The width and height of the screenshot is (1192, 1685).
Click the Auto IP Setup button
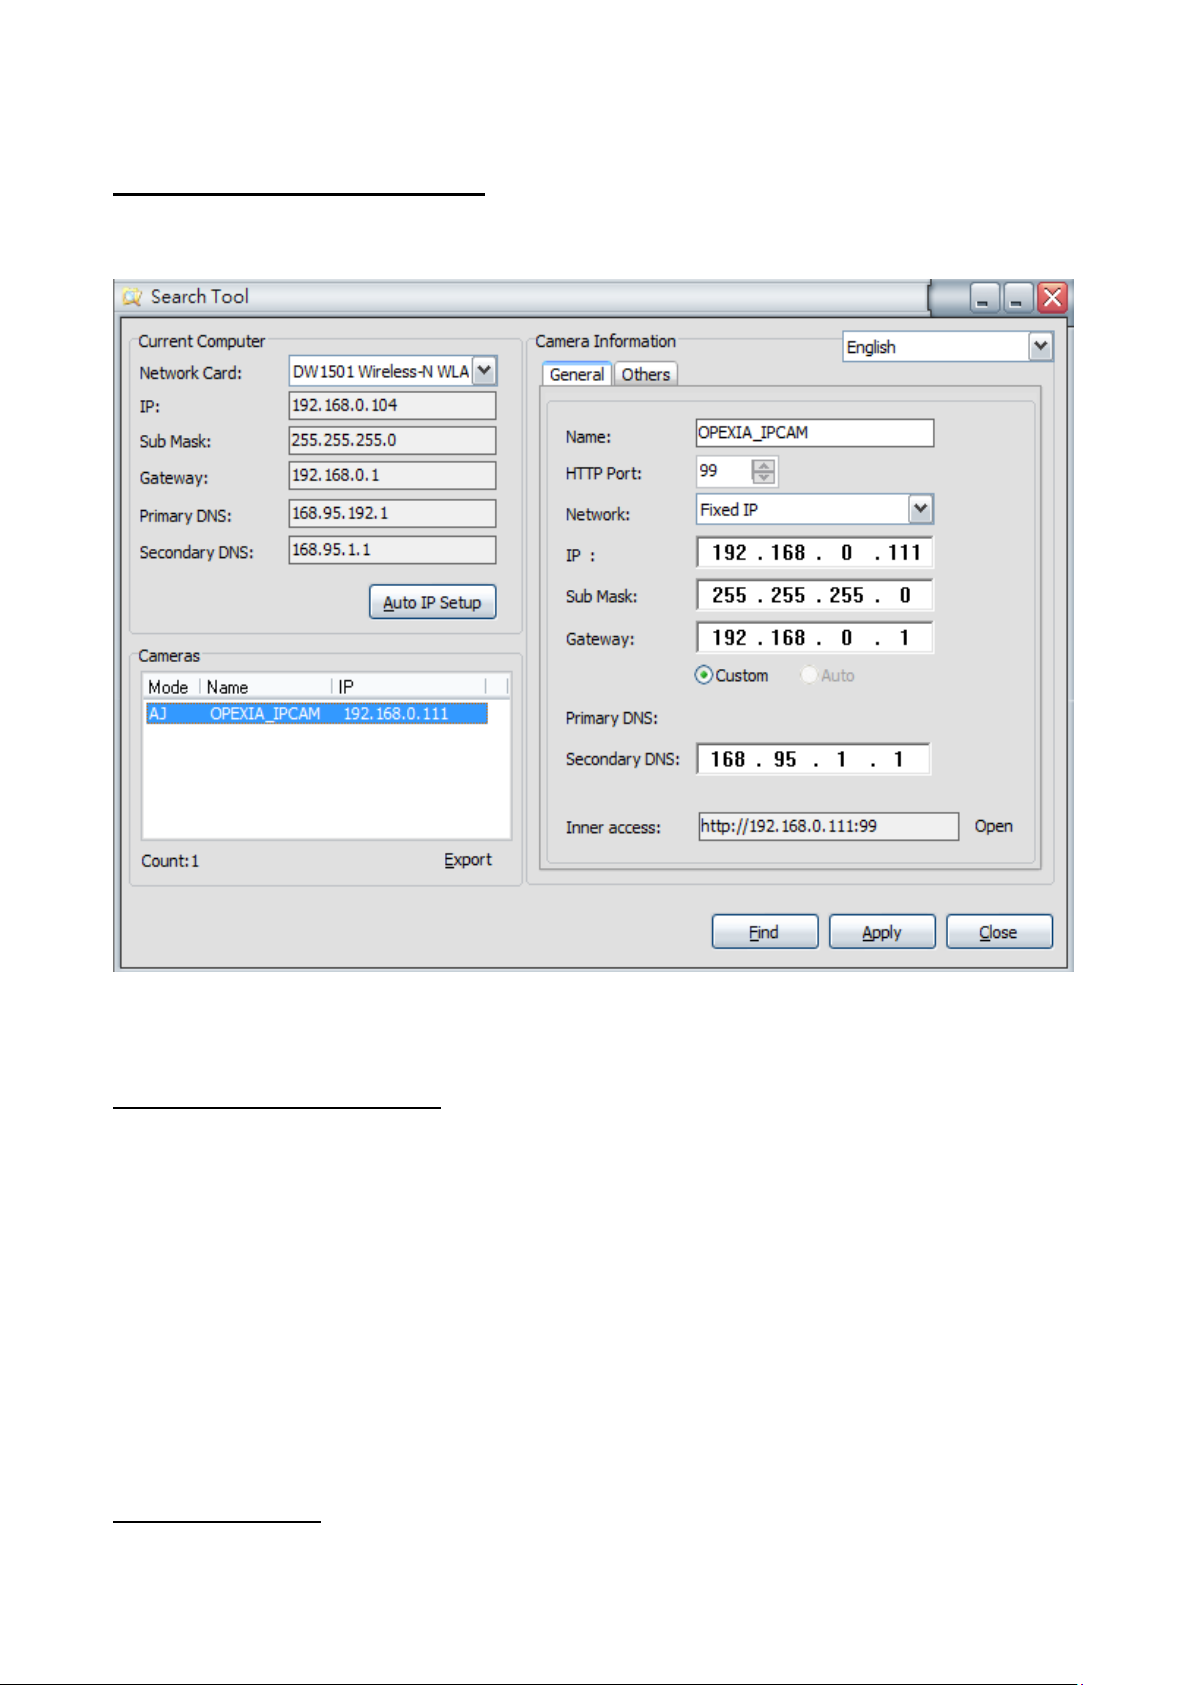[x=432, y=603]
